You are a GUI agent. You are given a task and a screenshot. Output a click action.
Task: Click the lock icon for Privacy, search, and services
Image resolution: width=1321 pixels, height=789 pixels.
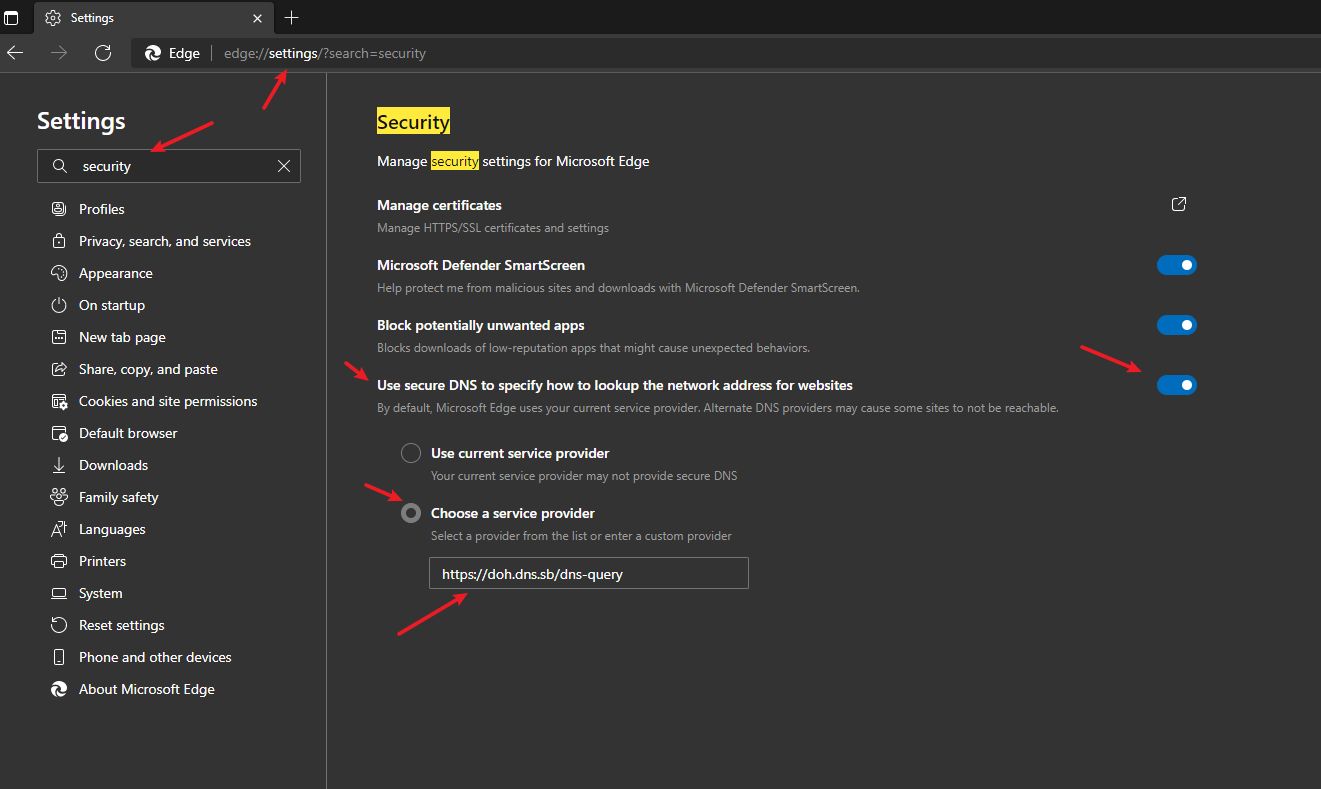(x=59, y=241)
